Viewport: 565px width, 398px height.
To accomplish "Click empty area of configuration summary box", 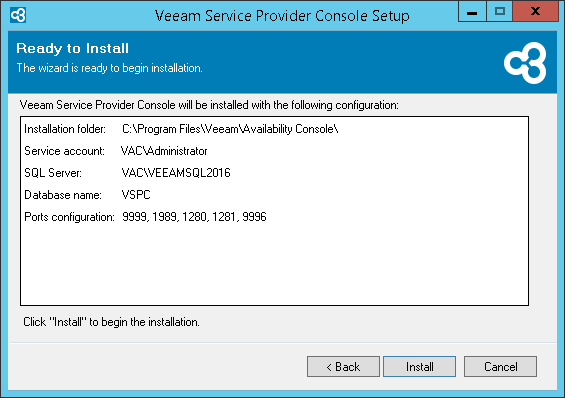I will click(274, 267).
